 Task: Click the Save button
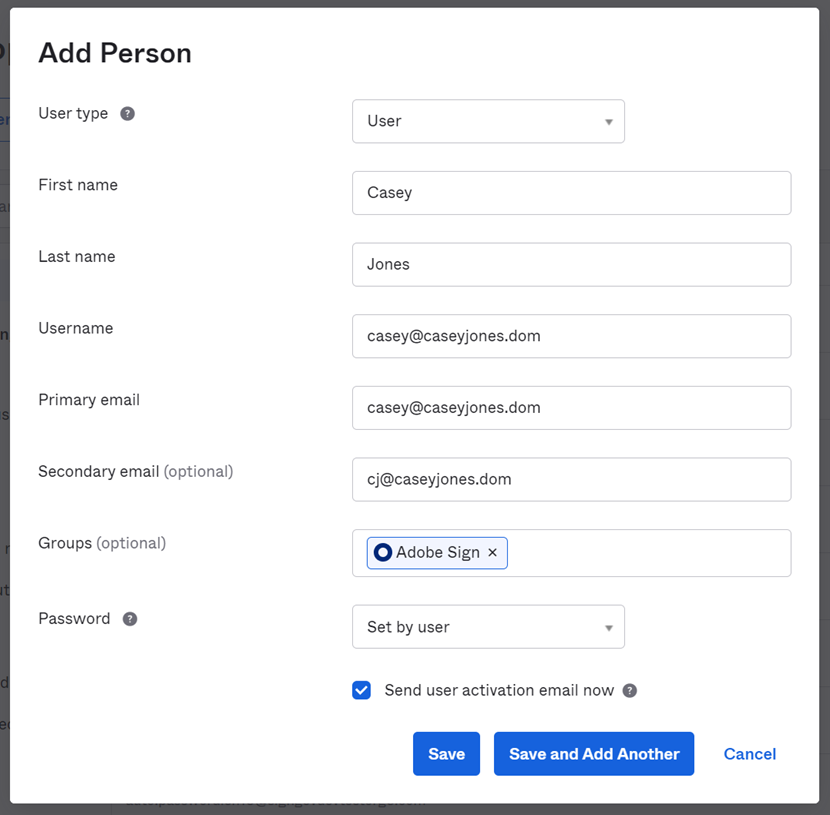pos(446,754)
